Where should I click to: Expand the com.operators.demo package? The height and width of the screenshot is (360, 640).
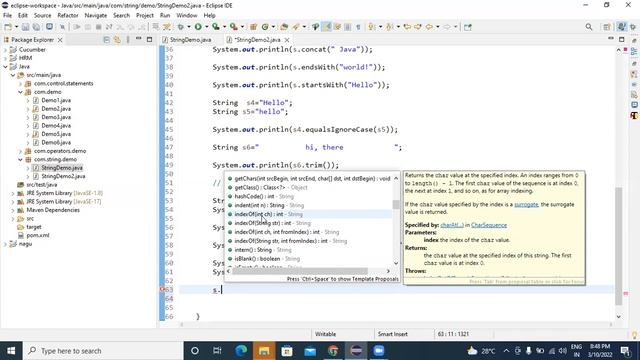point(20,151)
